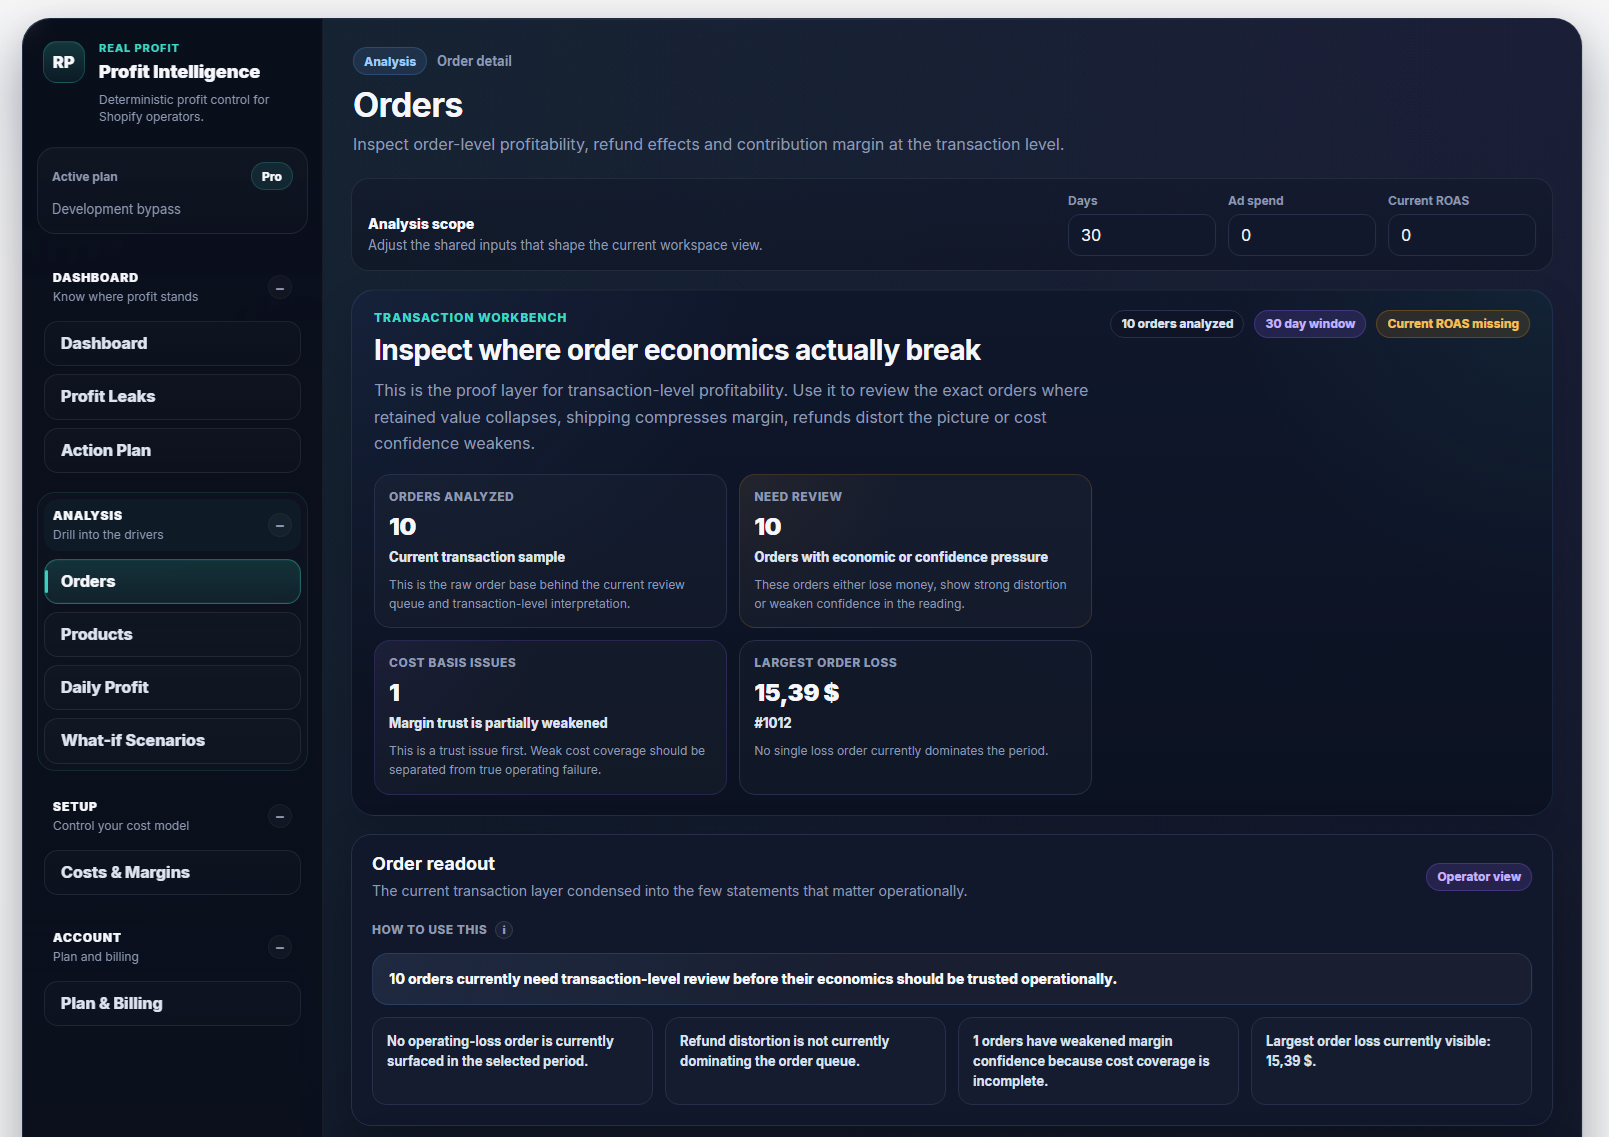1609x1137 pixels.
Task: Collapse the Dashboard sidebar section
Action: (280, 288)
